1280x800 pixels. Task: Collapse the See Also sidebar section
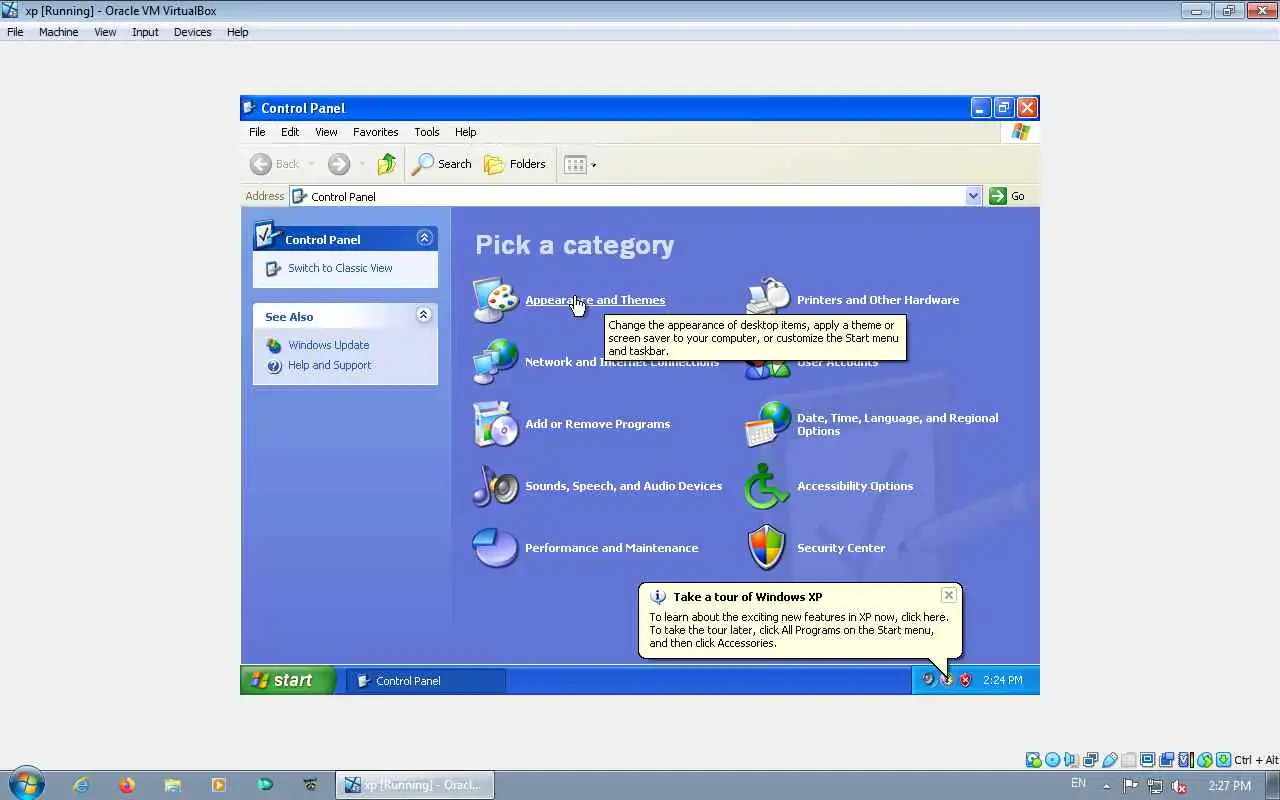(424, 315)
